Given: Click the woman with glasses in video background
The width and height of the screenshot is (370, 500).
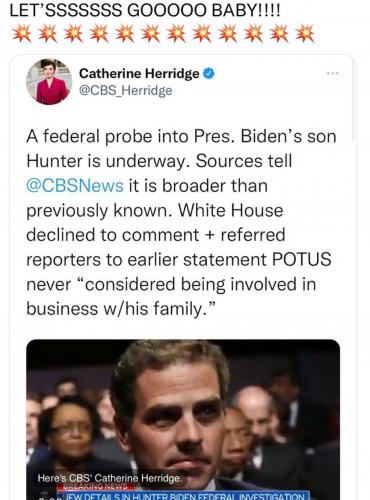Looking at the screenshot, I should [68, 430].
